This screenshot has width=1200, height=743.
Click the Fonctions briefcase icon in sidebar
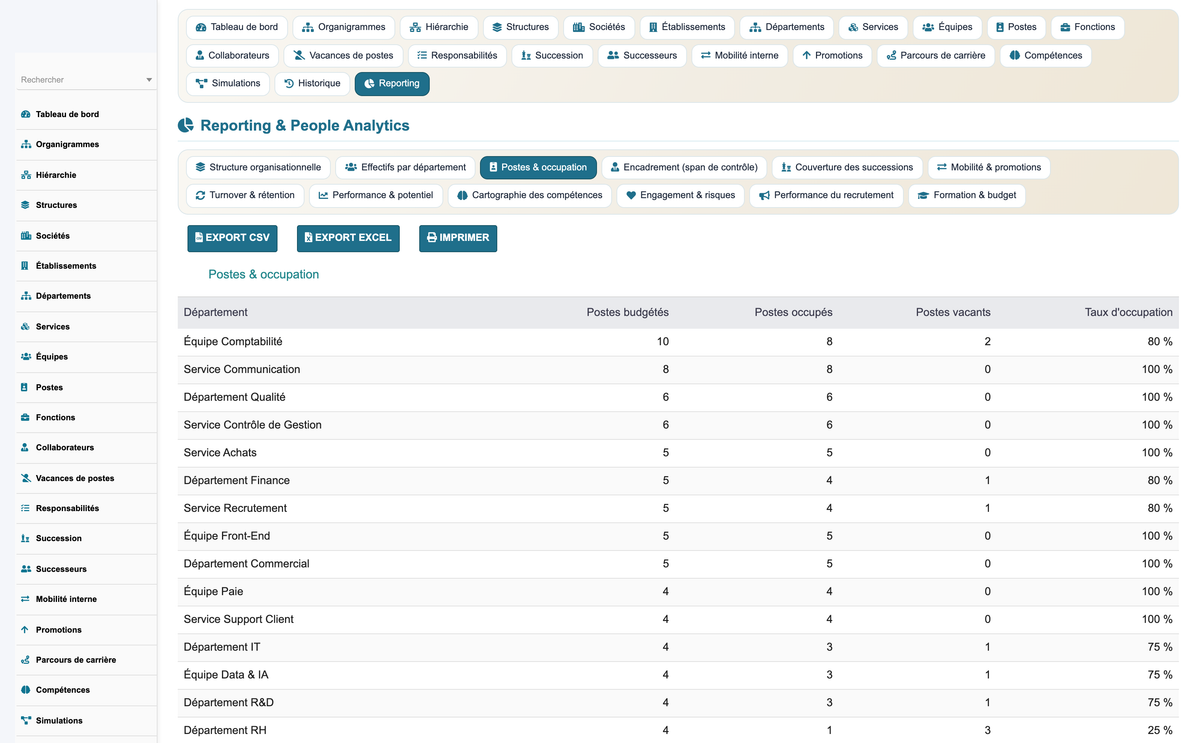tap(25, 417)
